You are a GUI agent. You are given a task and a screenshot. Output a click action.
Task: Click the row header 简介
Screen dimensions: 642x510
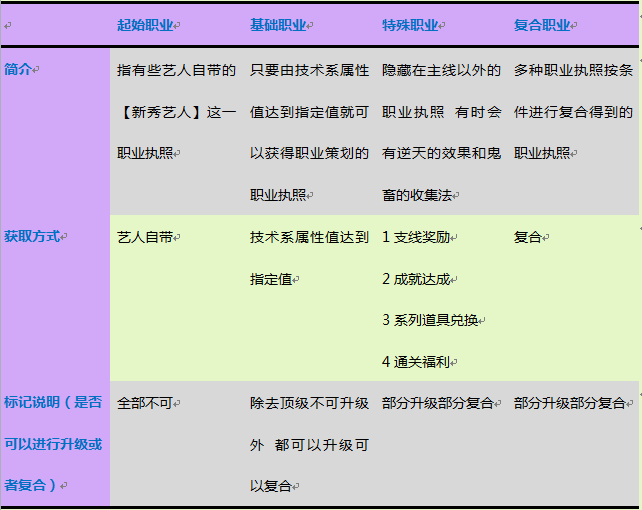tap(18, 69)
